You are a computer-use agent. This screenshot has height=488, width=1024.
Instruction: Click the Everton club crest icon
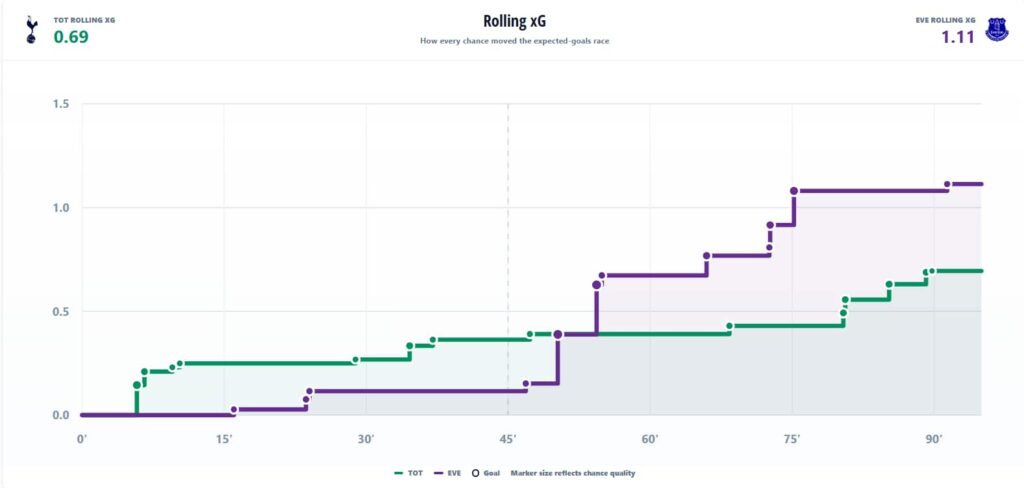997,30
